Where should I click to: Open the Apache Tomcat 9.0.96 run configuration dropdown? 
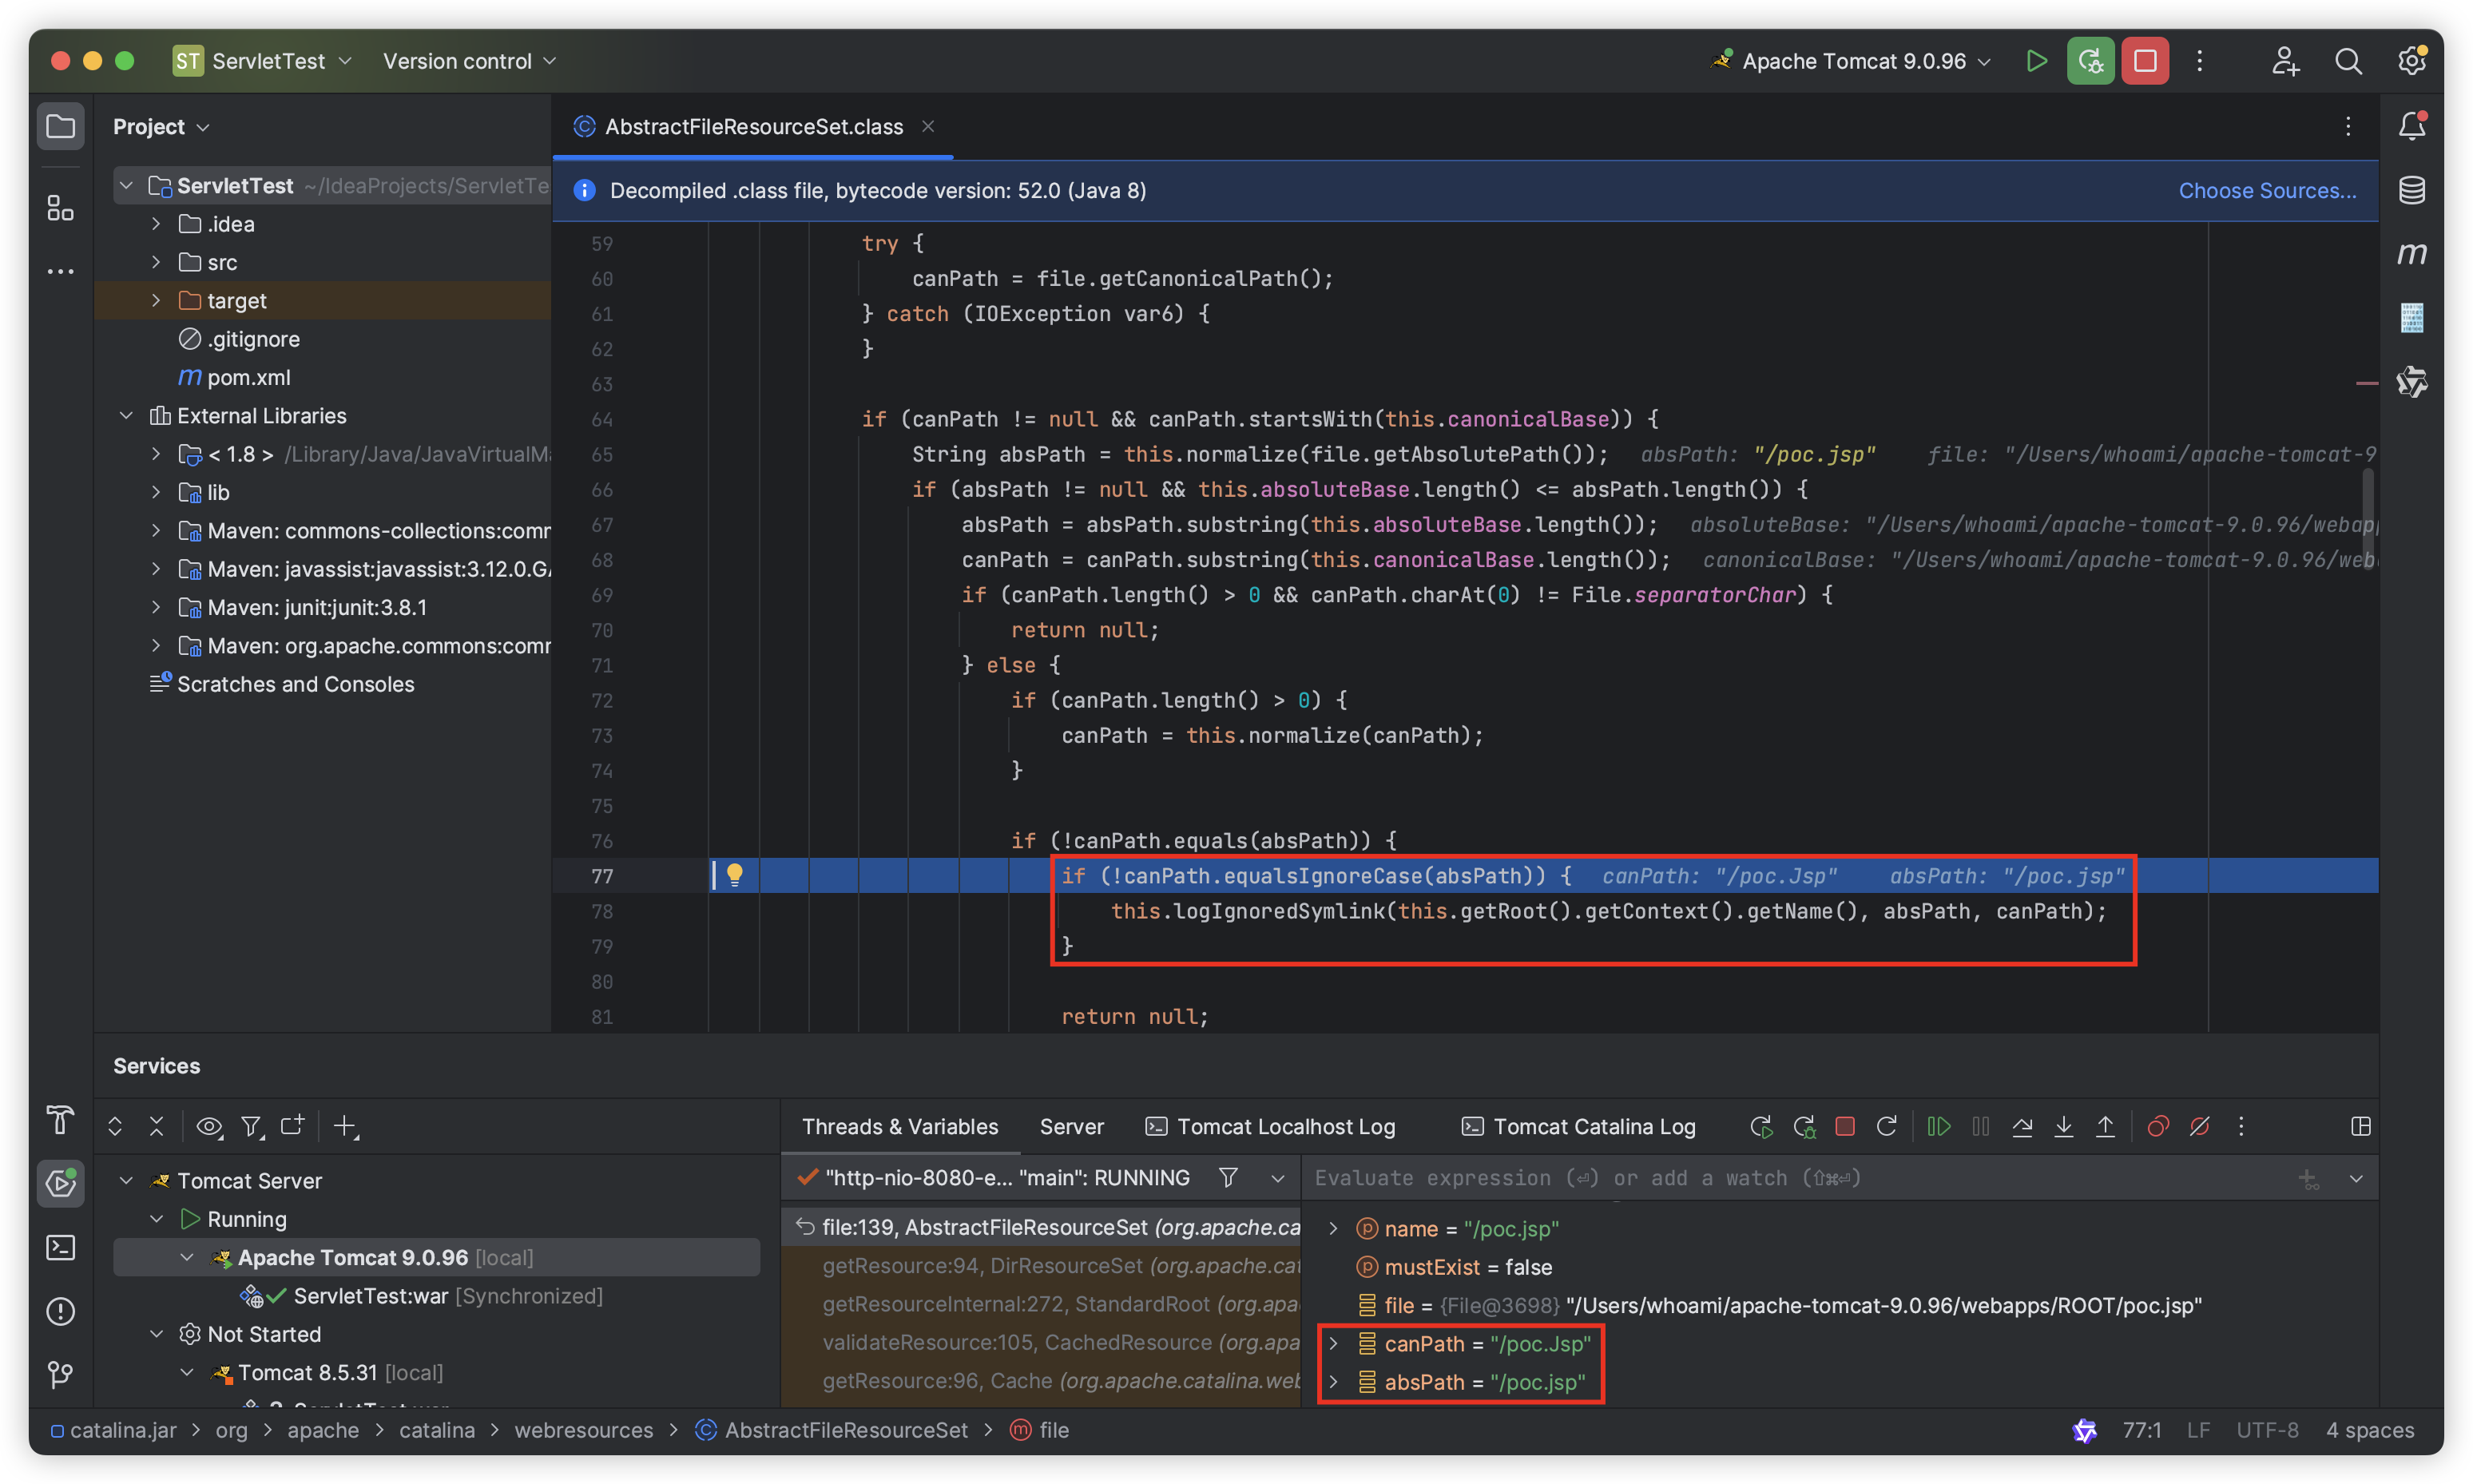pyautogui.click(x=1852, y=61)
